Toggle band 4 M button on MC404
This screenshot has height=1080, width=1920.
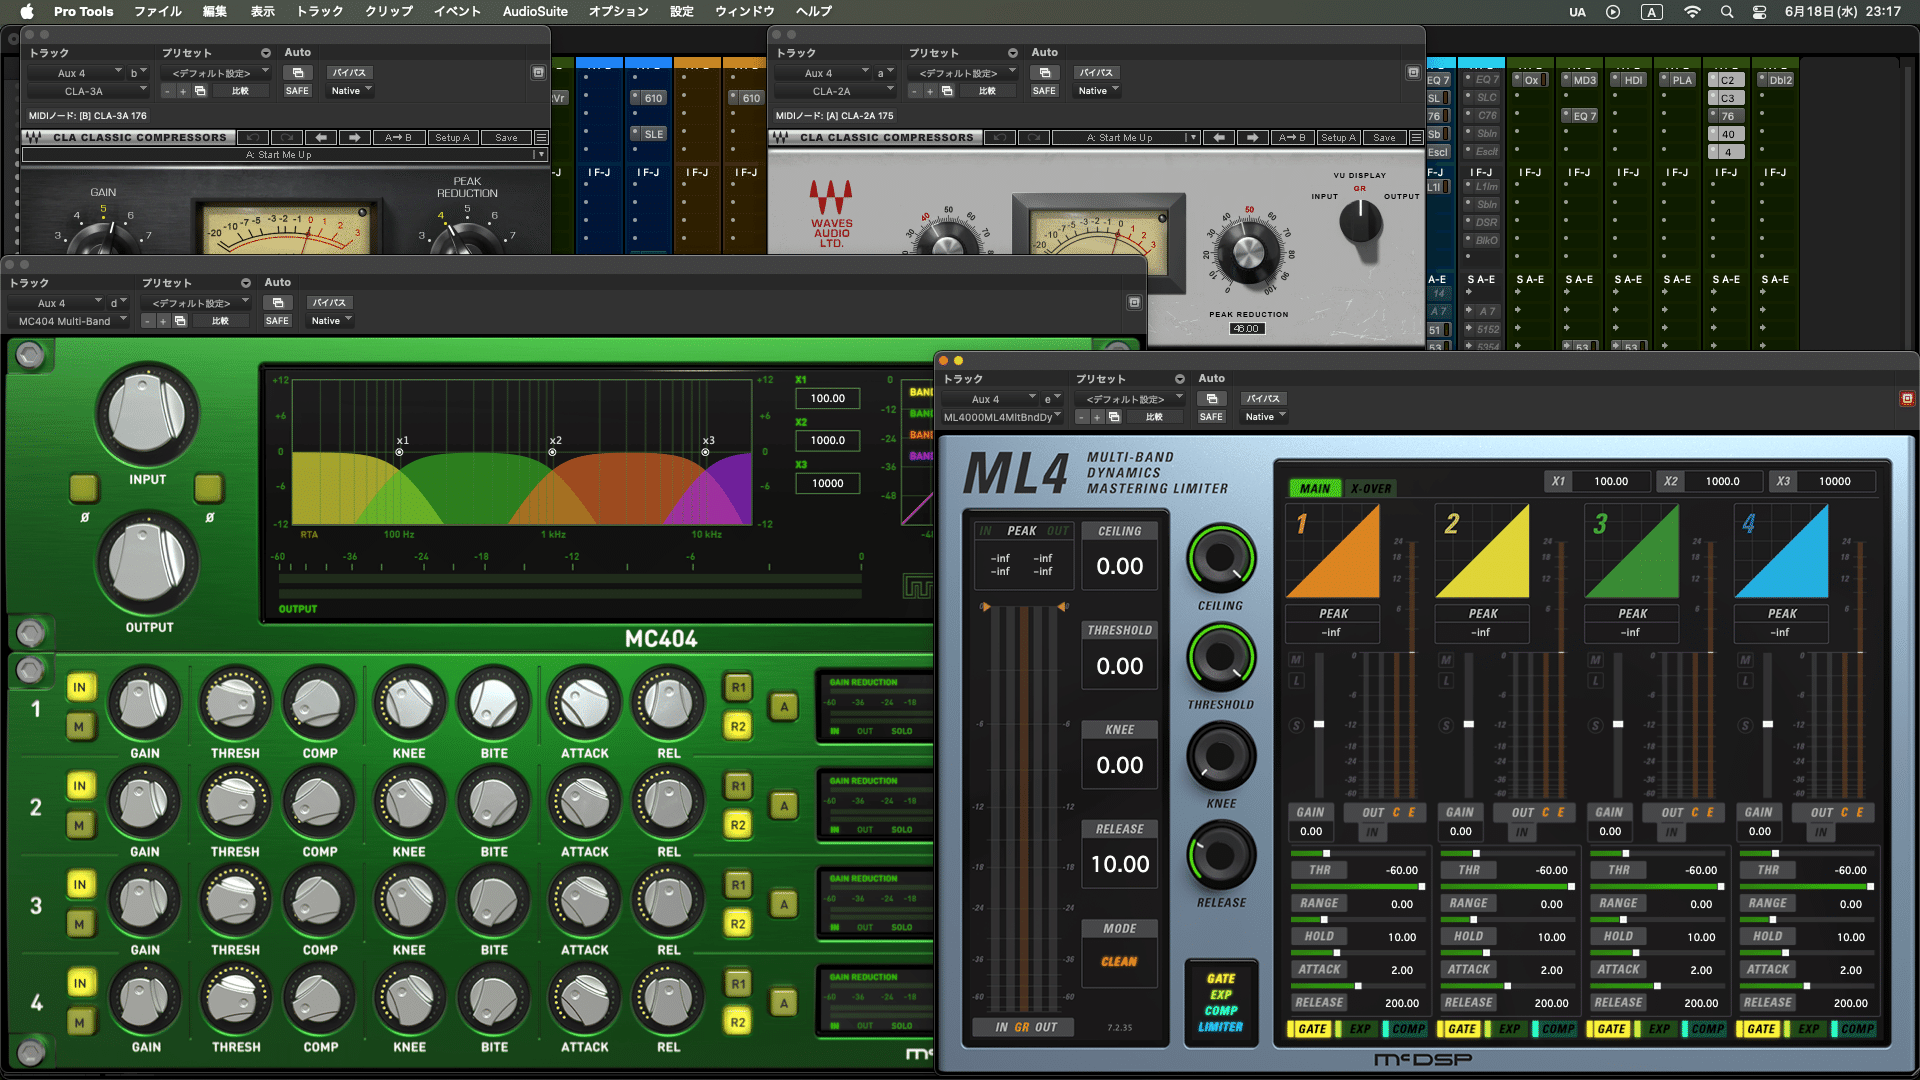click(79, 1022)
